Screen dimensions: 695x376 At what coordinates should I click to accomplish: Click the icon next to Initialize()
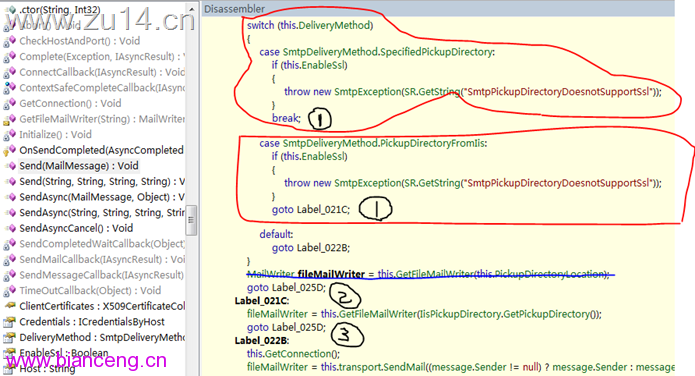tap(9, 135)
